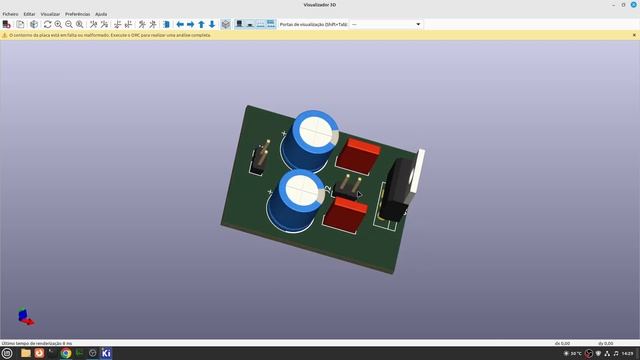
Task: Pan the board left with blue arrow
Action: [180, 24]
